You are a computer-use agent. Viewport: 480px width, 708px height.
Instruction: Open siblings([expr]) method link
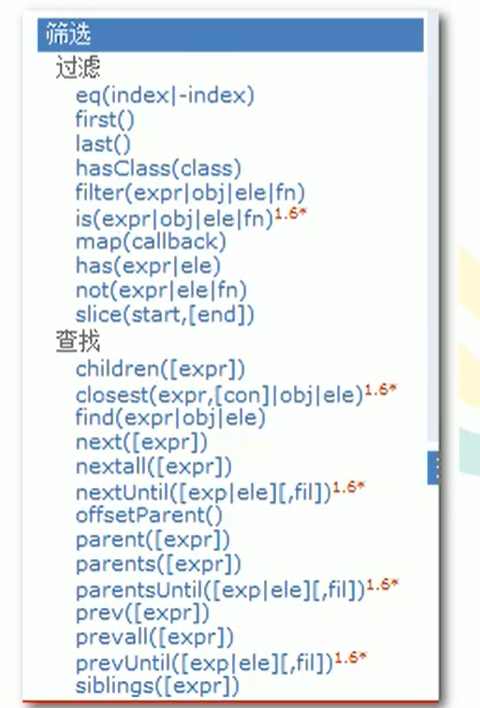click(x=157, y=686)
